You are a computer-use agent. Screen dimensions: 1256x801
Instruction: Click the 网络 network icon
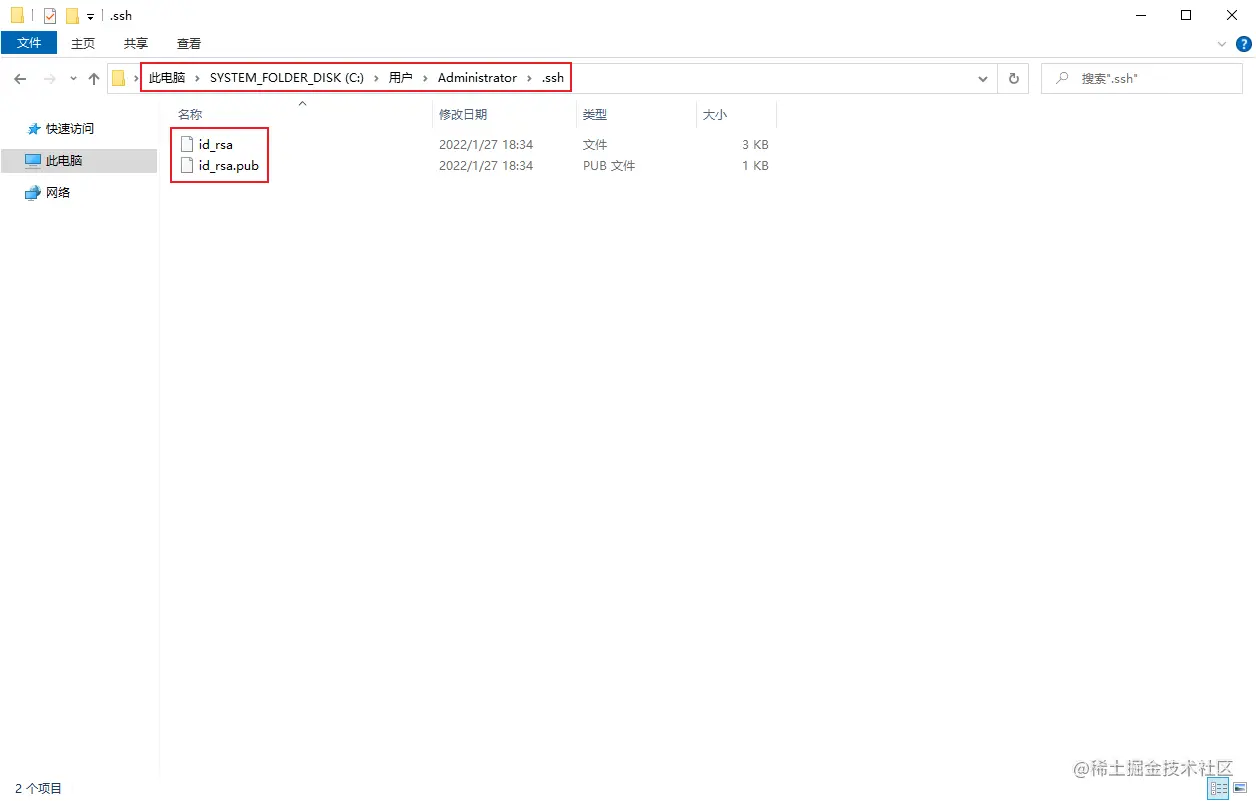coord(34,192)
